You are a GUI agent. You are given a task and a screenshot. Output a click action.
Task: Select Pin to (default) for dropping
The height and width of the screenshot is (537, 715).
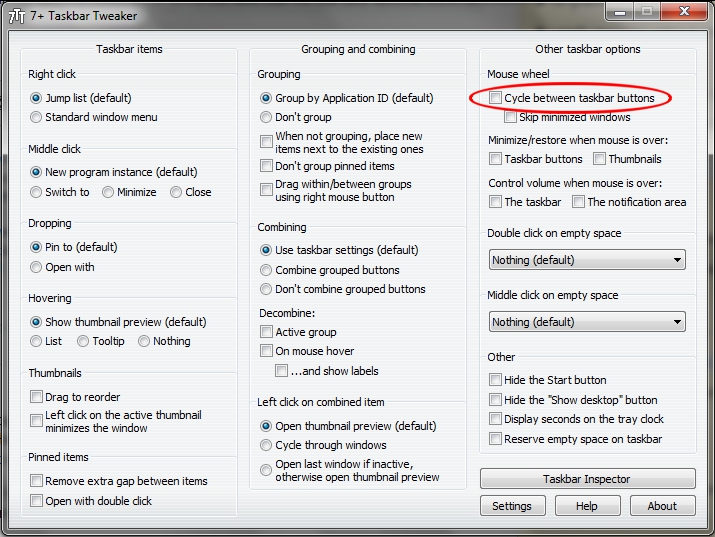(36, 247)
